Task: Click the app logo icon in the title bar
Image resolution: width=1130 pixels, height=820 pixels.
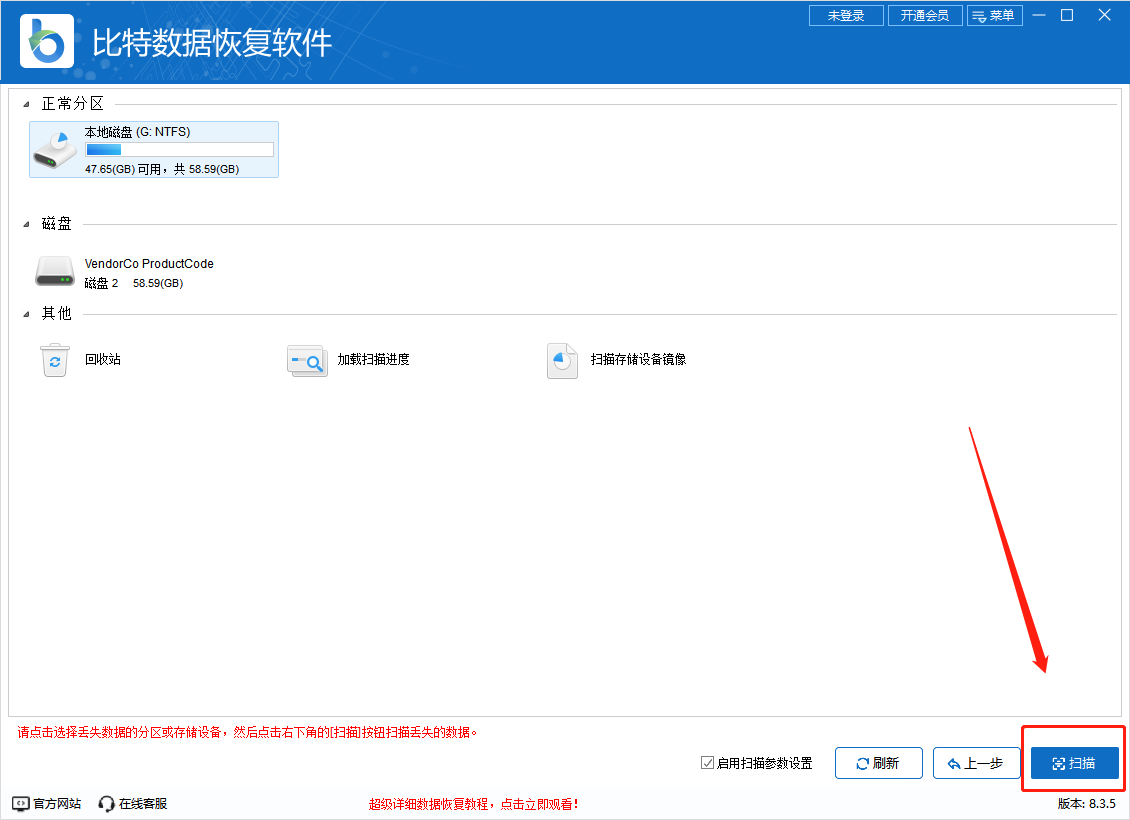Action: (47, 41)
